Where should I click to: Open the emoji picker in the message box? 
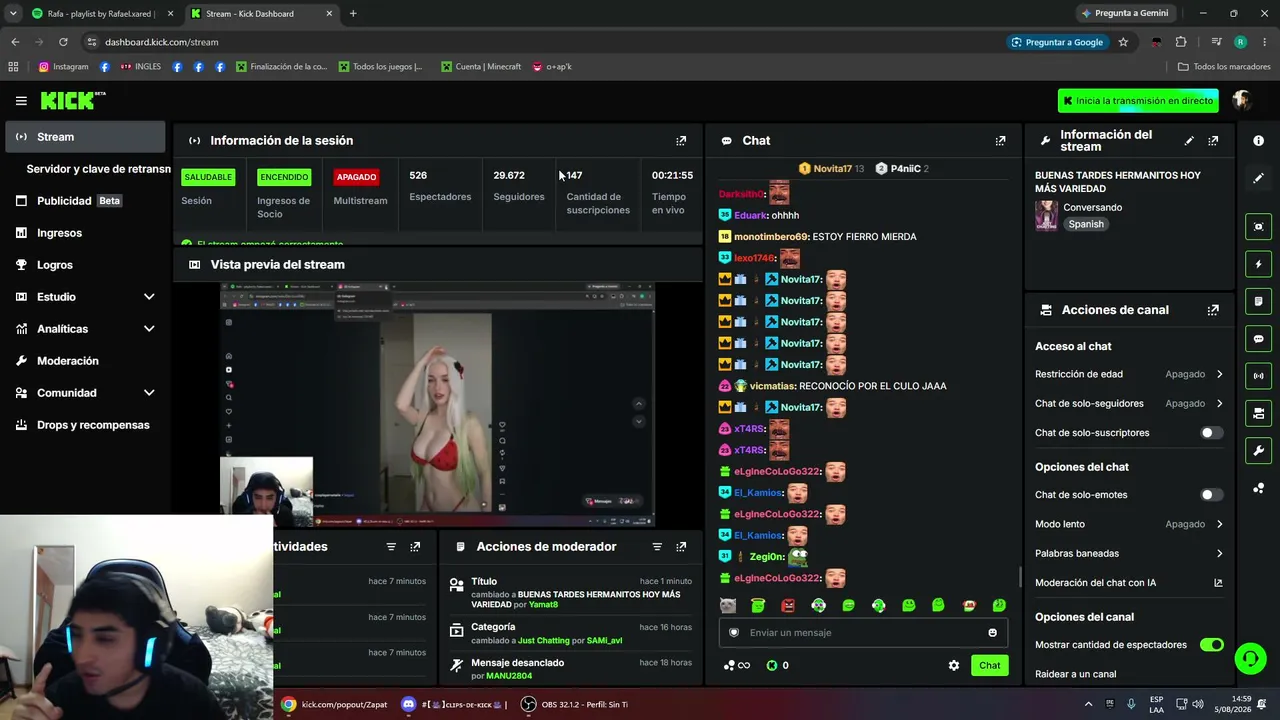(992, 633)
